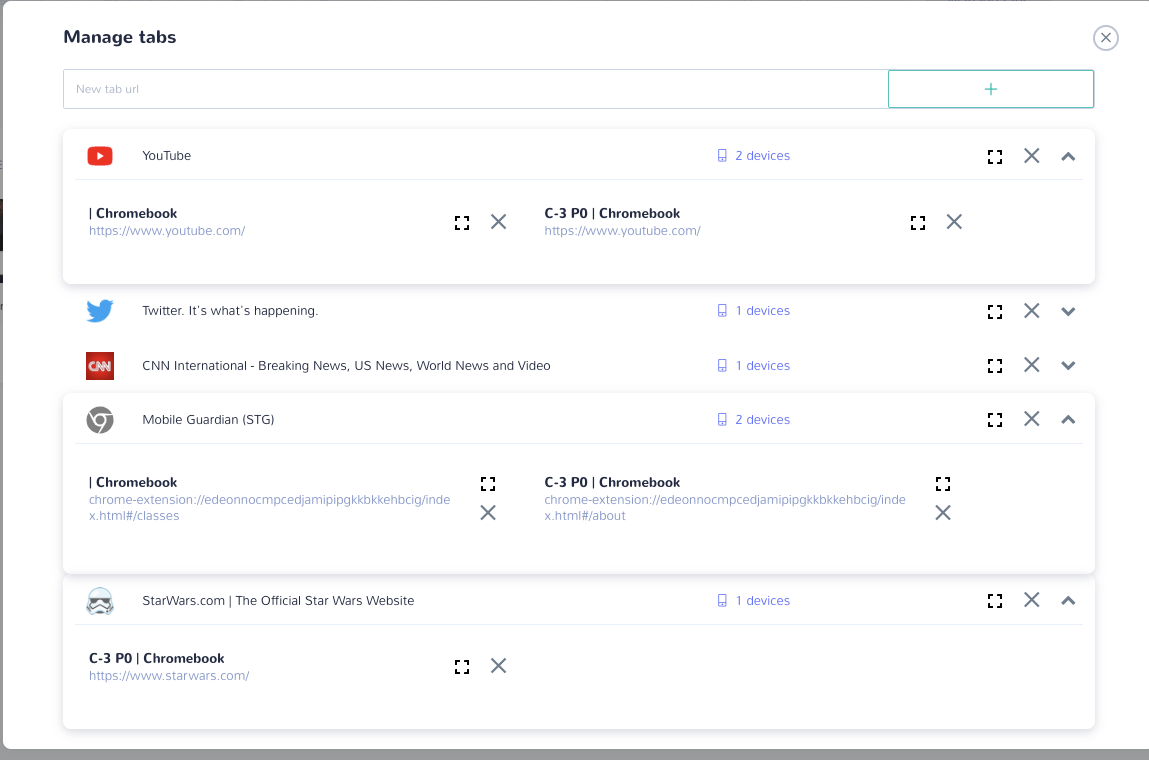Close YouTube tab on all devices
Viewport: 1149px width, 760px height.
coord(1032,155)
